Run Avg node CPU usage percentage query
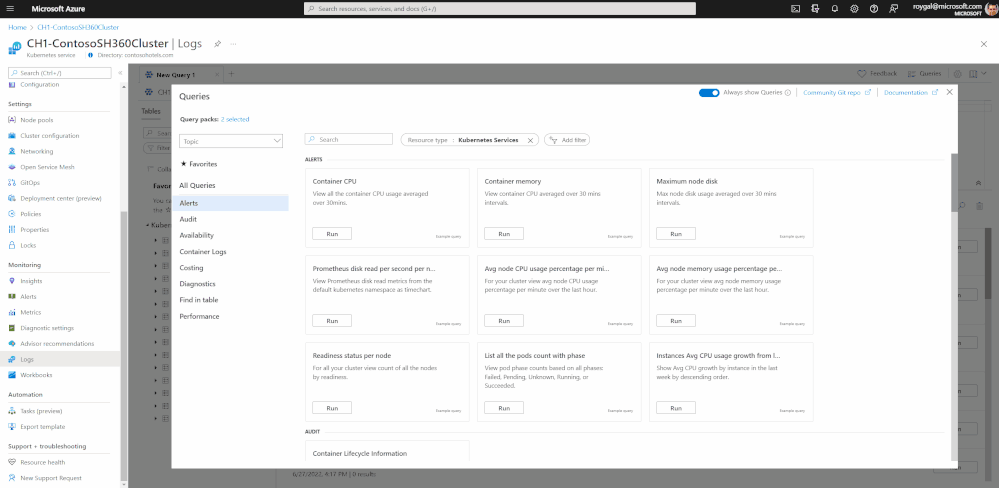999x488 pixels. pos(504,320)
